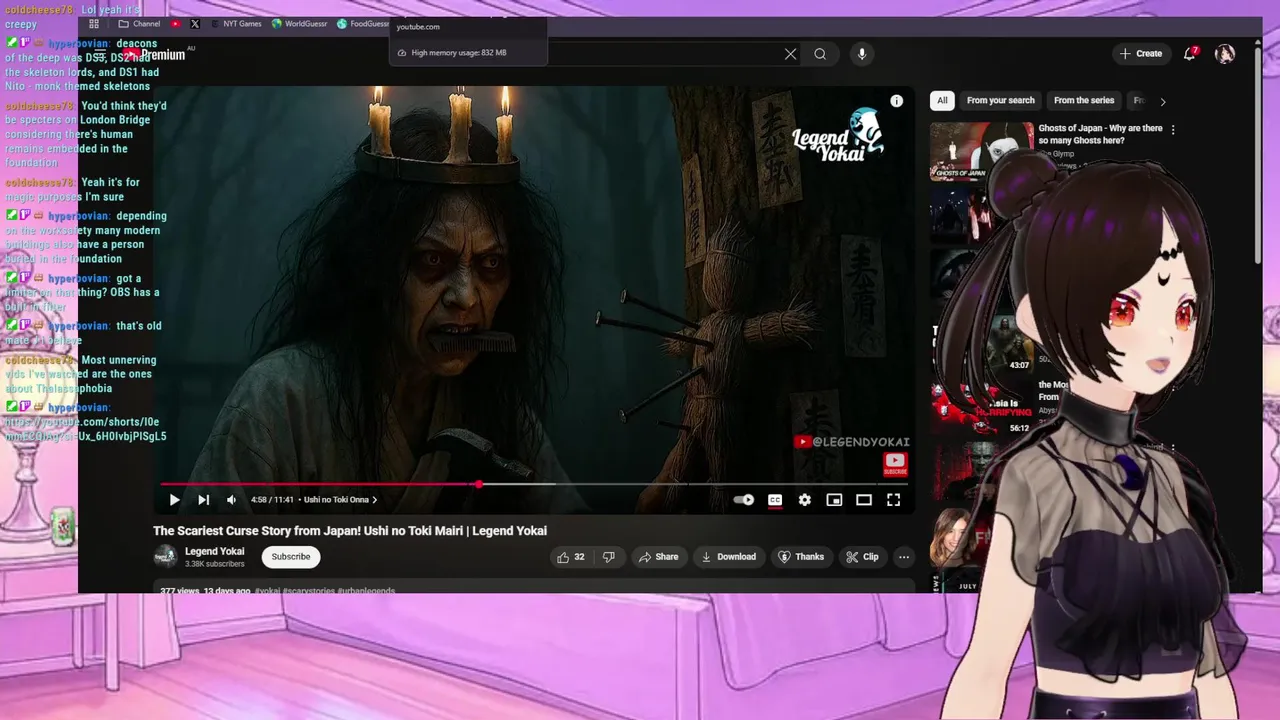Select the All filter chip
Viewport: 1280px width, 720px height.
[942, 101]
